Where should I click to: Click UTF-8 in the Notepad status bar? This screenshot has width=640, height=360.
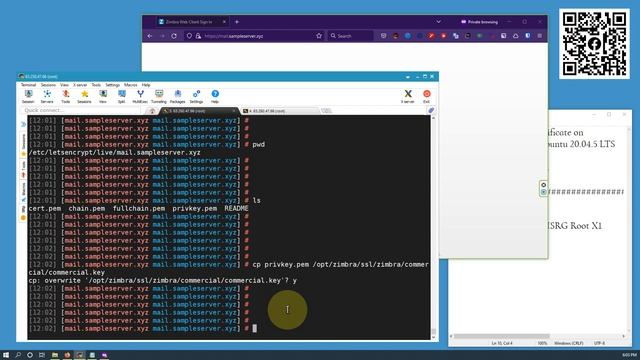pos(599,343)
